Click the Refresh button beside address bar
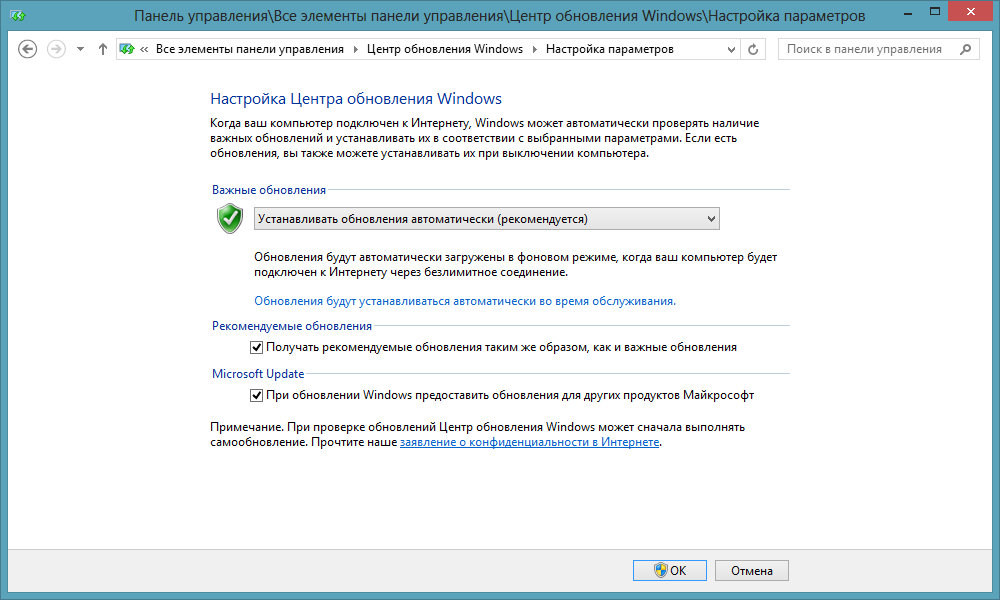 point(753,49)
